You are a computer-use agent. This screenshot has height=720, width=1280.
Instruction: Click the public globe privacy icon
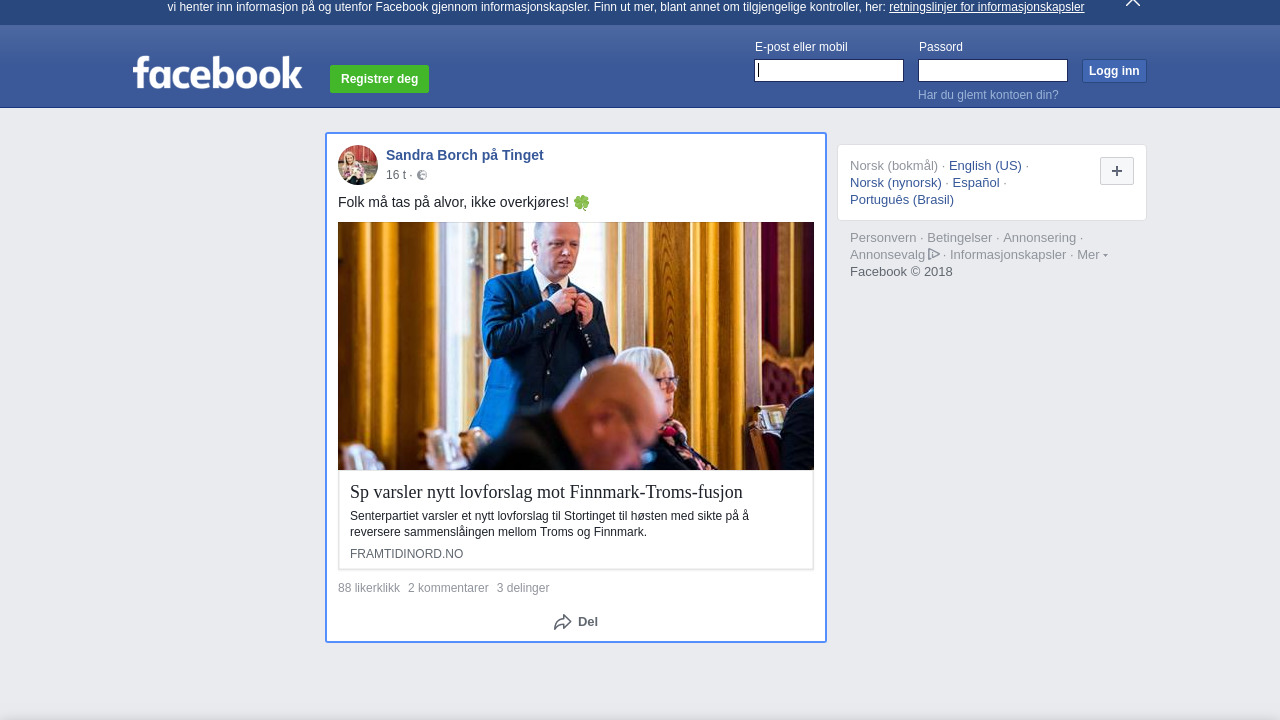422,175
